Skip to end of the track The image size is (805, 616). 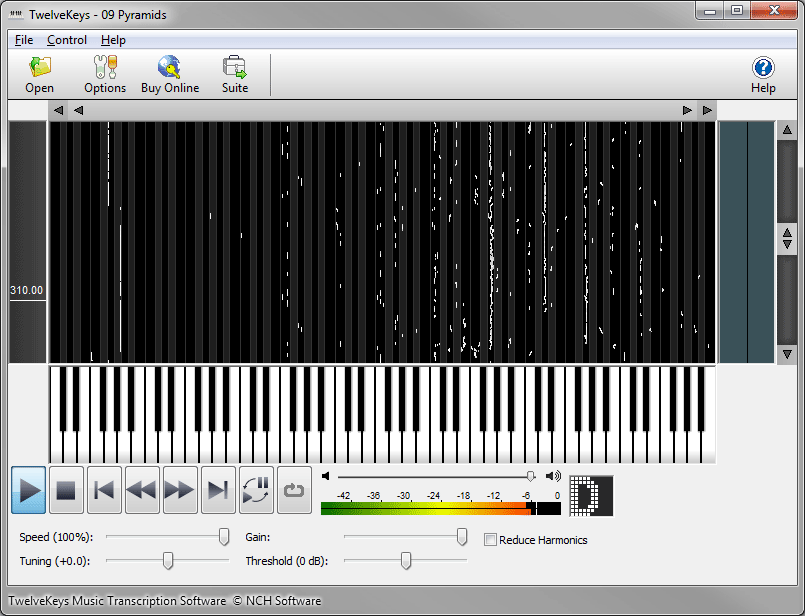(x=218, y=490)
